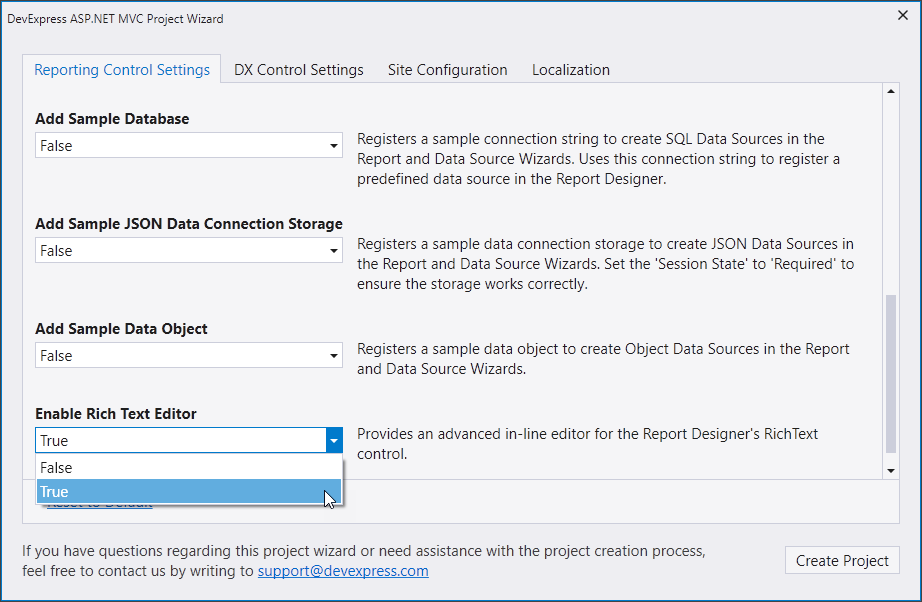Click the Add Sample Data Object heading
Screen dimensions: 922x602
coord(121,329)
